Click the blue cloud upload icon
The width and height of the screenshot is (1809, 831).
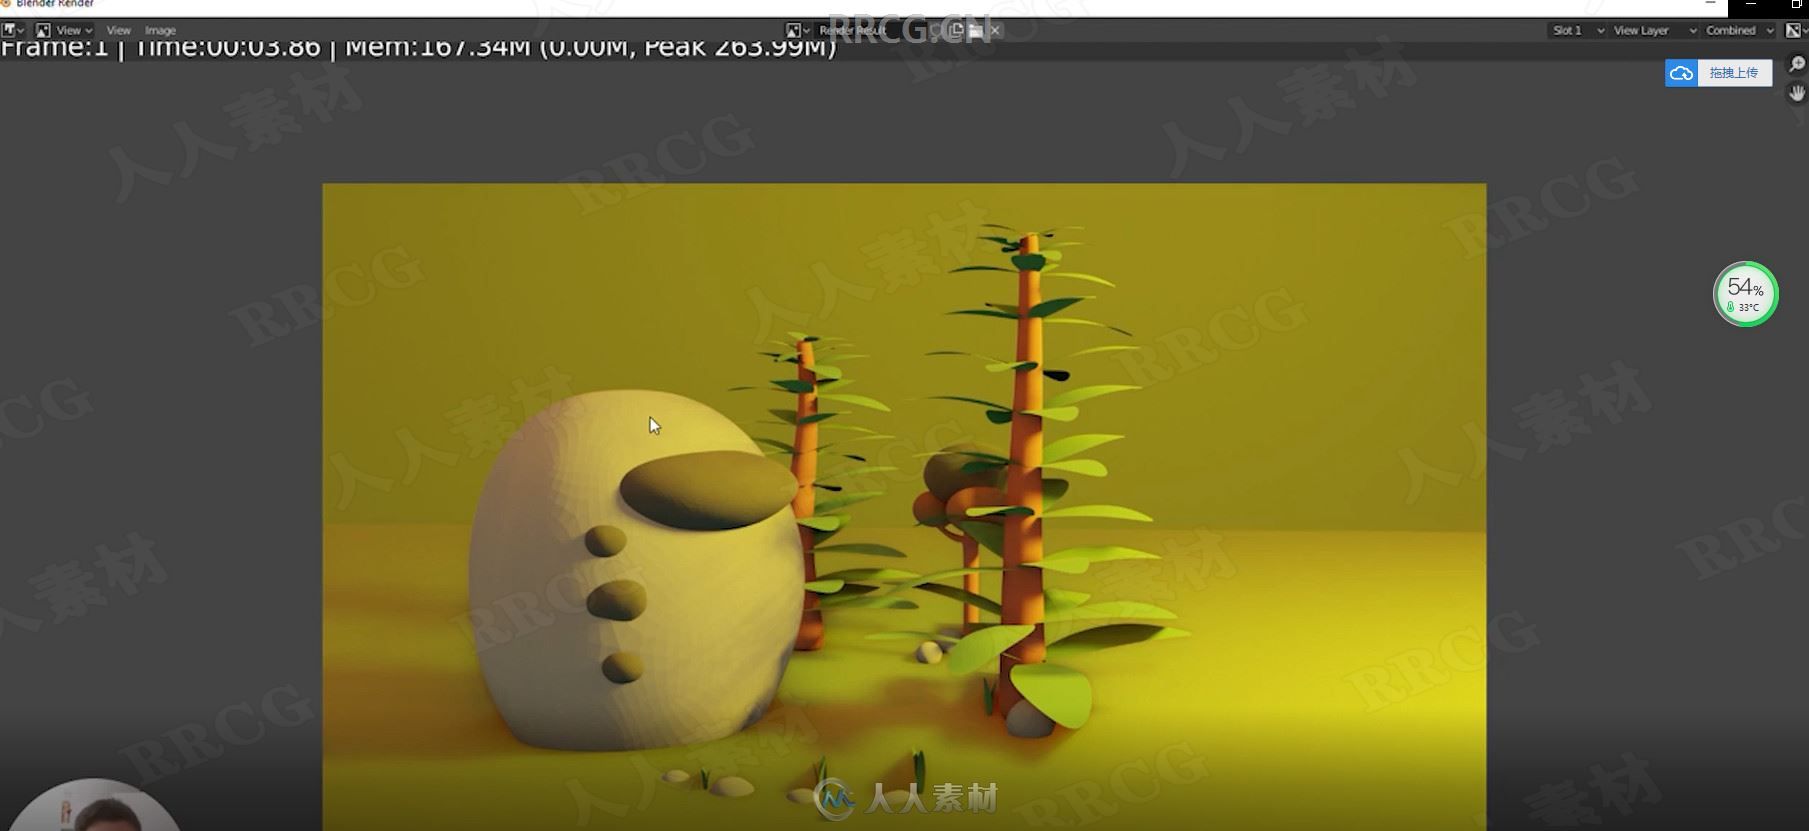tap(1681, 72)
